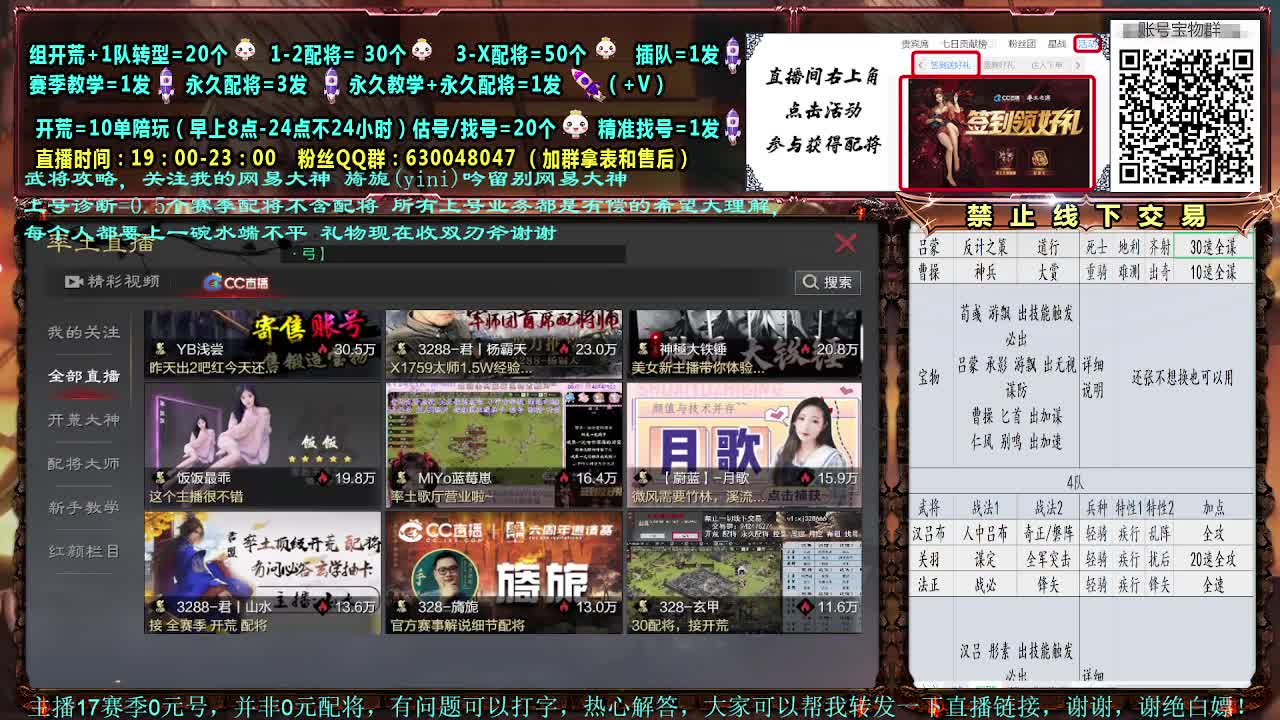Click right chevron beside activity sub-tabs
1280x720 pixels.
point(1077,65)
